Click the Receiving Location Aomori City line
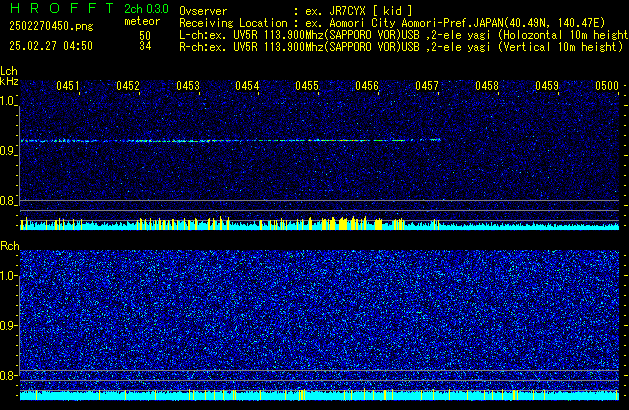The height and width of the screenshot is (410, 629). coord(392,23)
